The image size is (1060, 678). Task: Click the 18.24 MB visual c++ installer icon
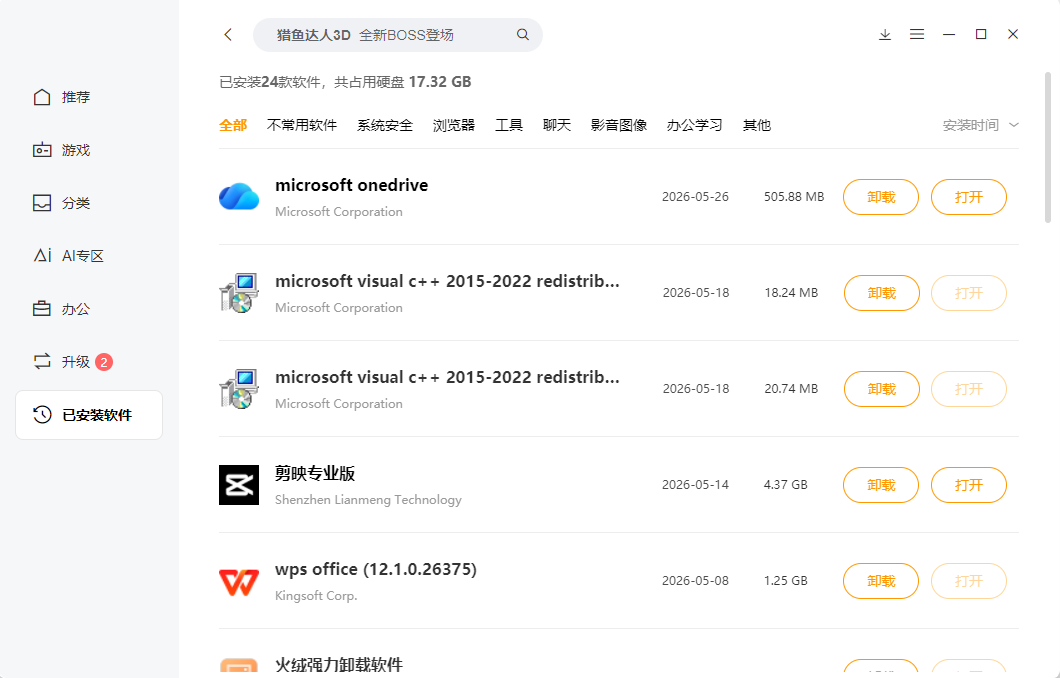239,293
